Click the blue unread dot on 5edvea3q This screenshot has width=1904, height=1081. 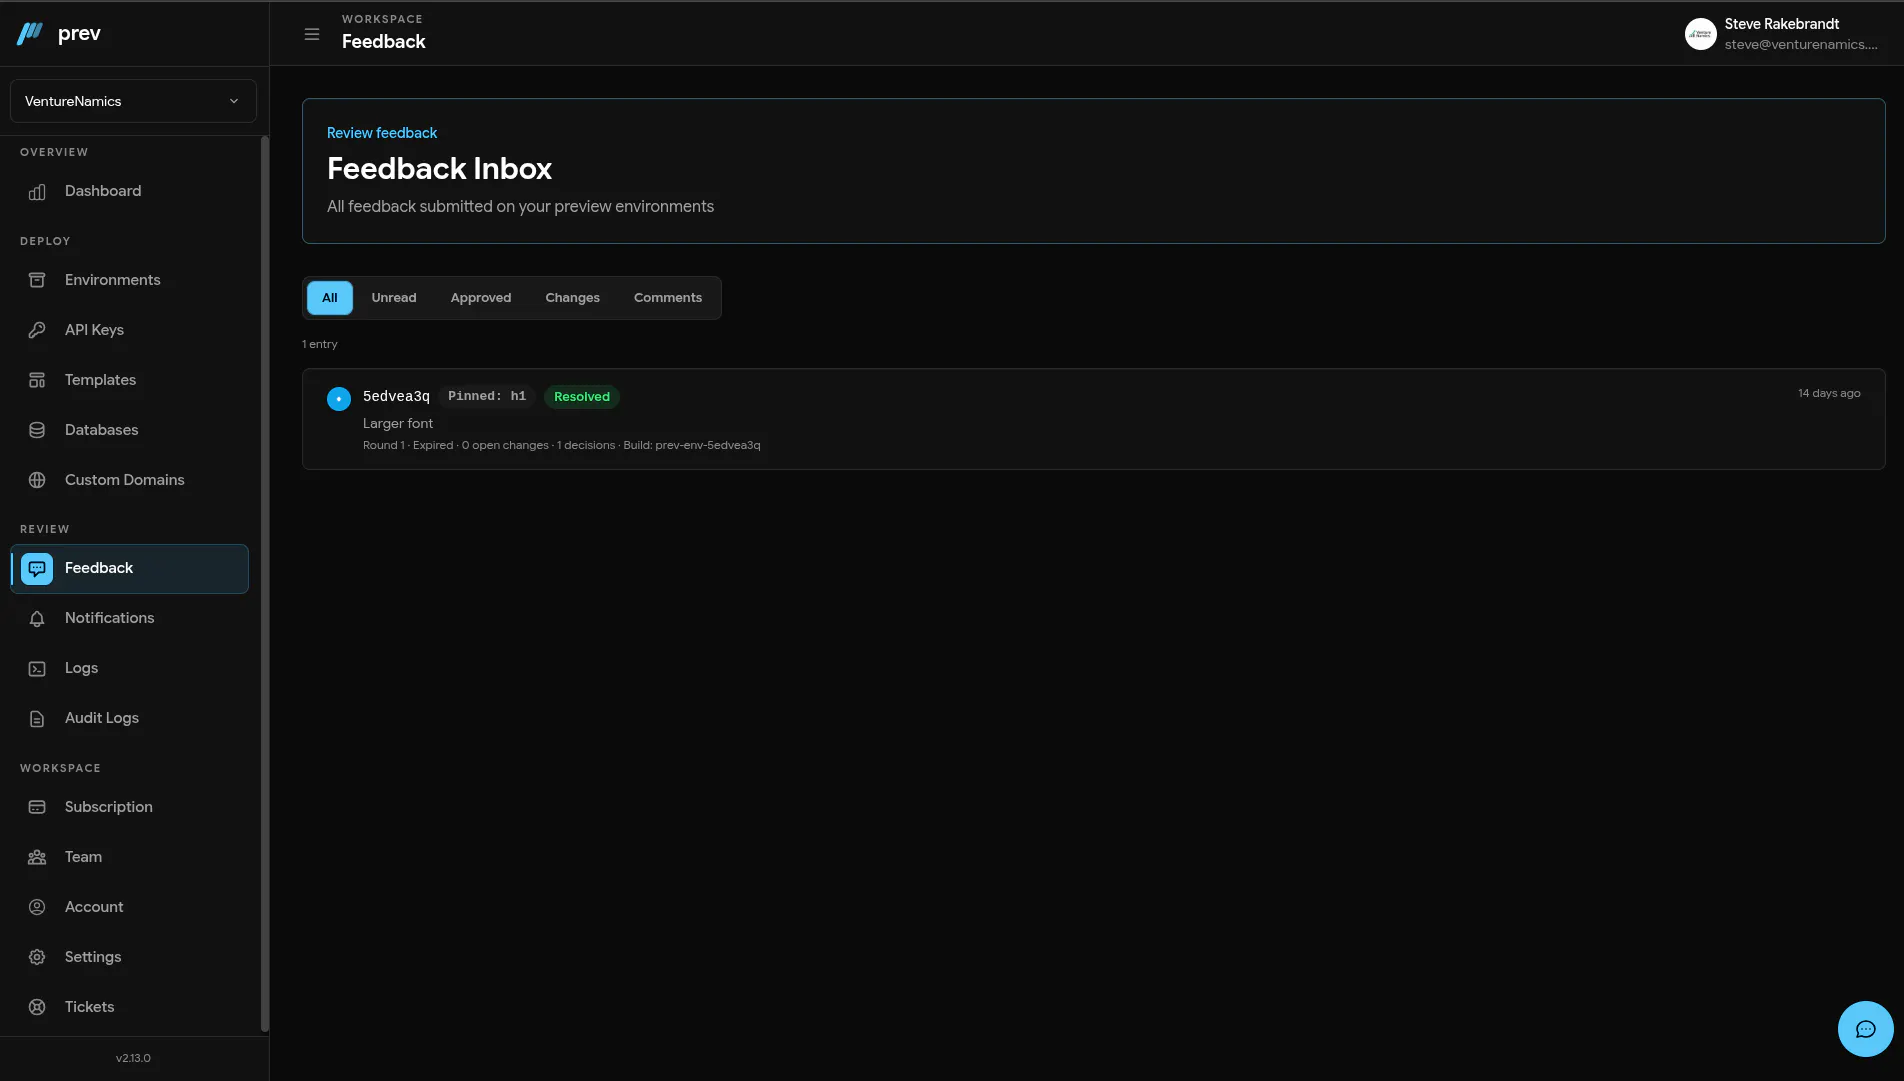click(339, 399)
